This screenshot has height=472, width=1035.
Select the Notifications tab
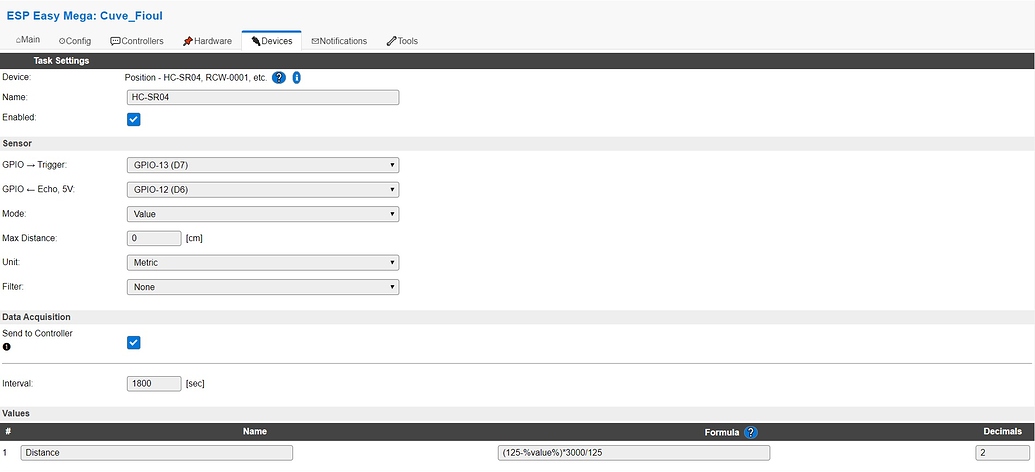click(x=339, y=41)
